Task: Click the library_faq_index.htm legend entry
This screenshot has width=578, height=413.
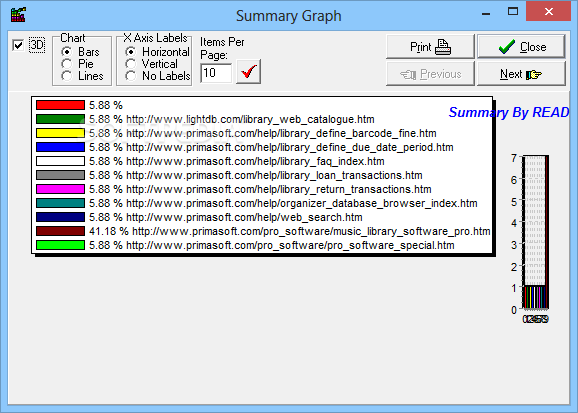Action: coord(237,162)
